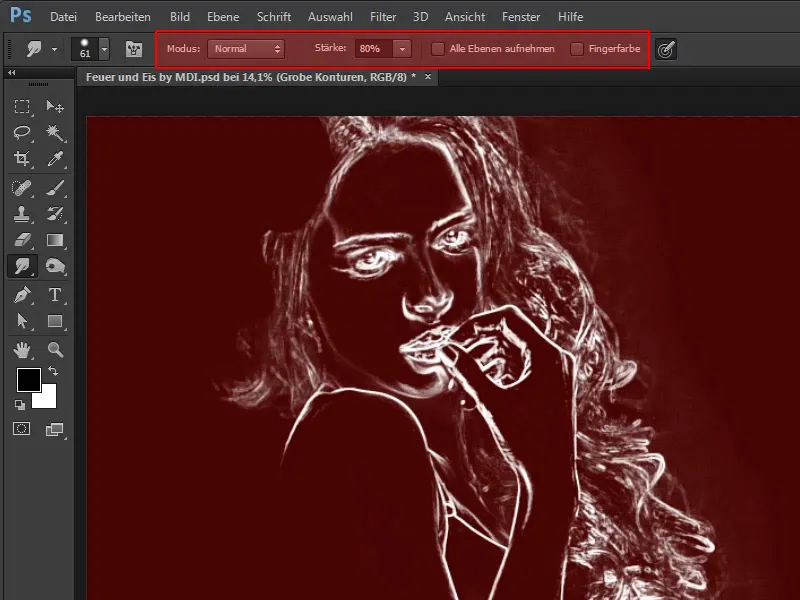800x600 pixels.
Task: Toggle Quick Mask mode
Action: point(21,429)
